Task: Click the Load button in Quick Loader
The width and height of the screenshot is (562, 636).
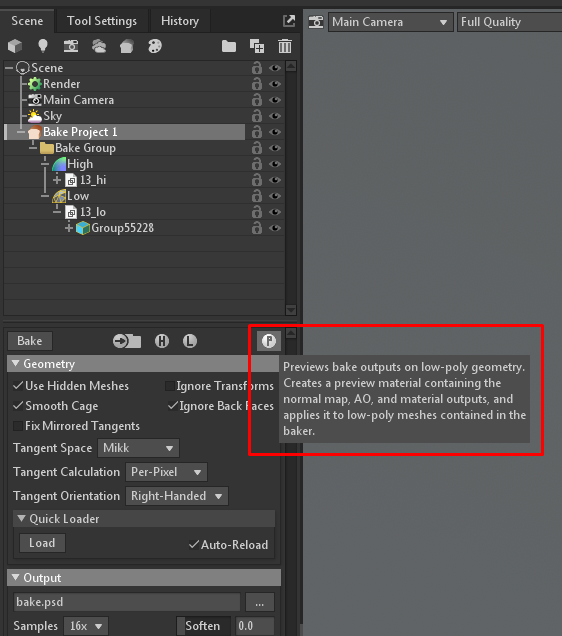Action: pos(42,543)
